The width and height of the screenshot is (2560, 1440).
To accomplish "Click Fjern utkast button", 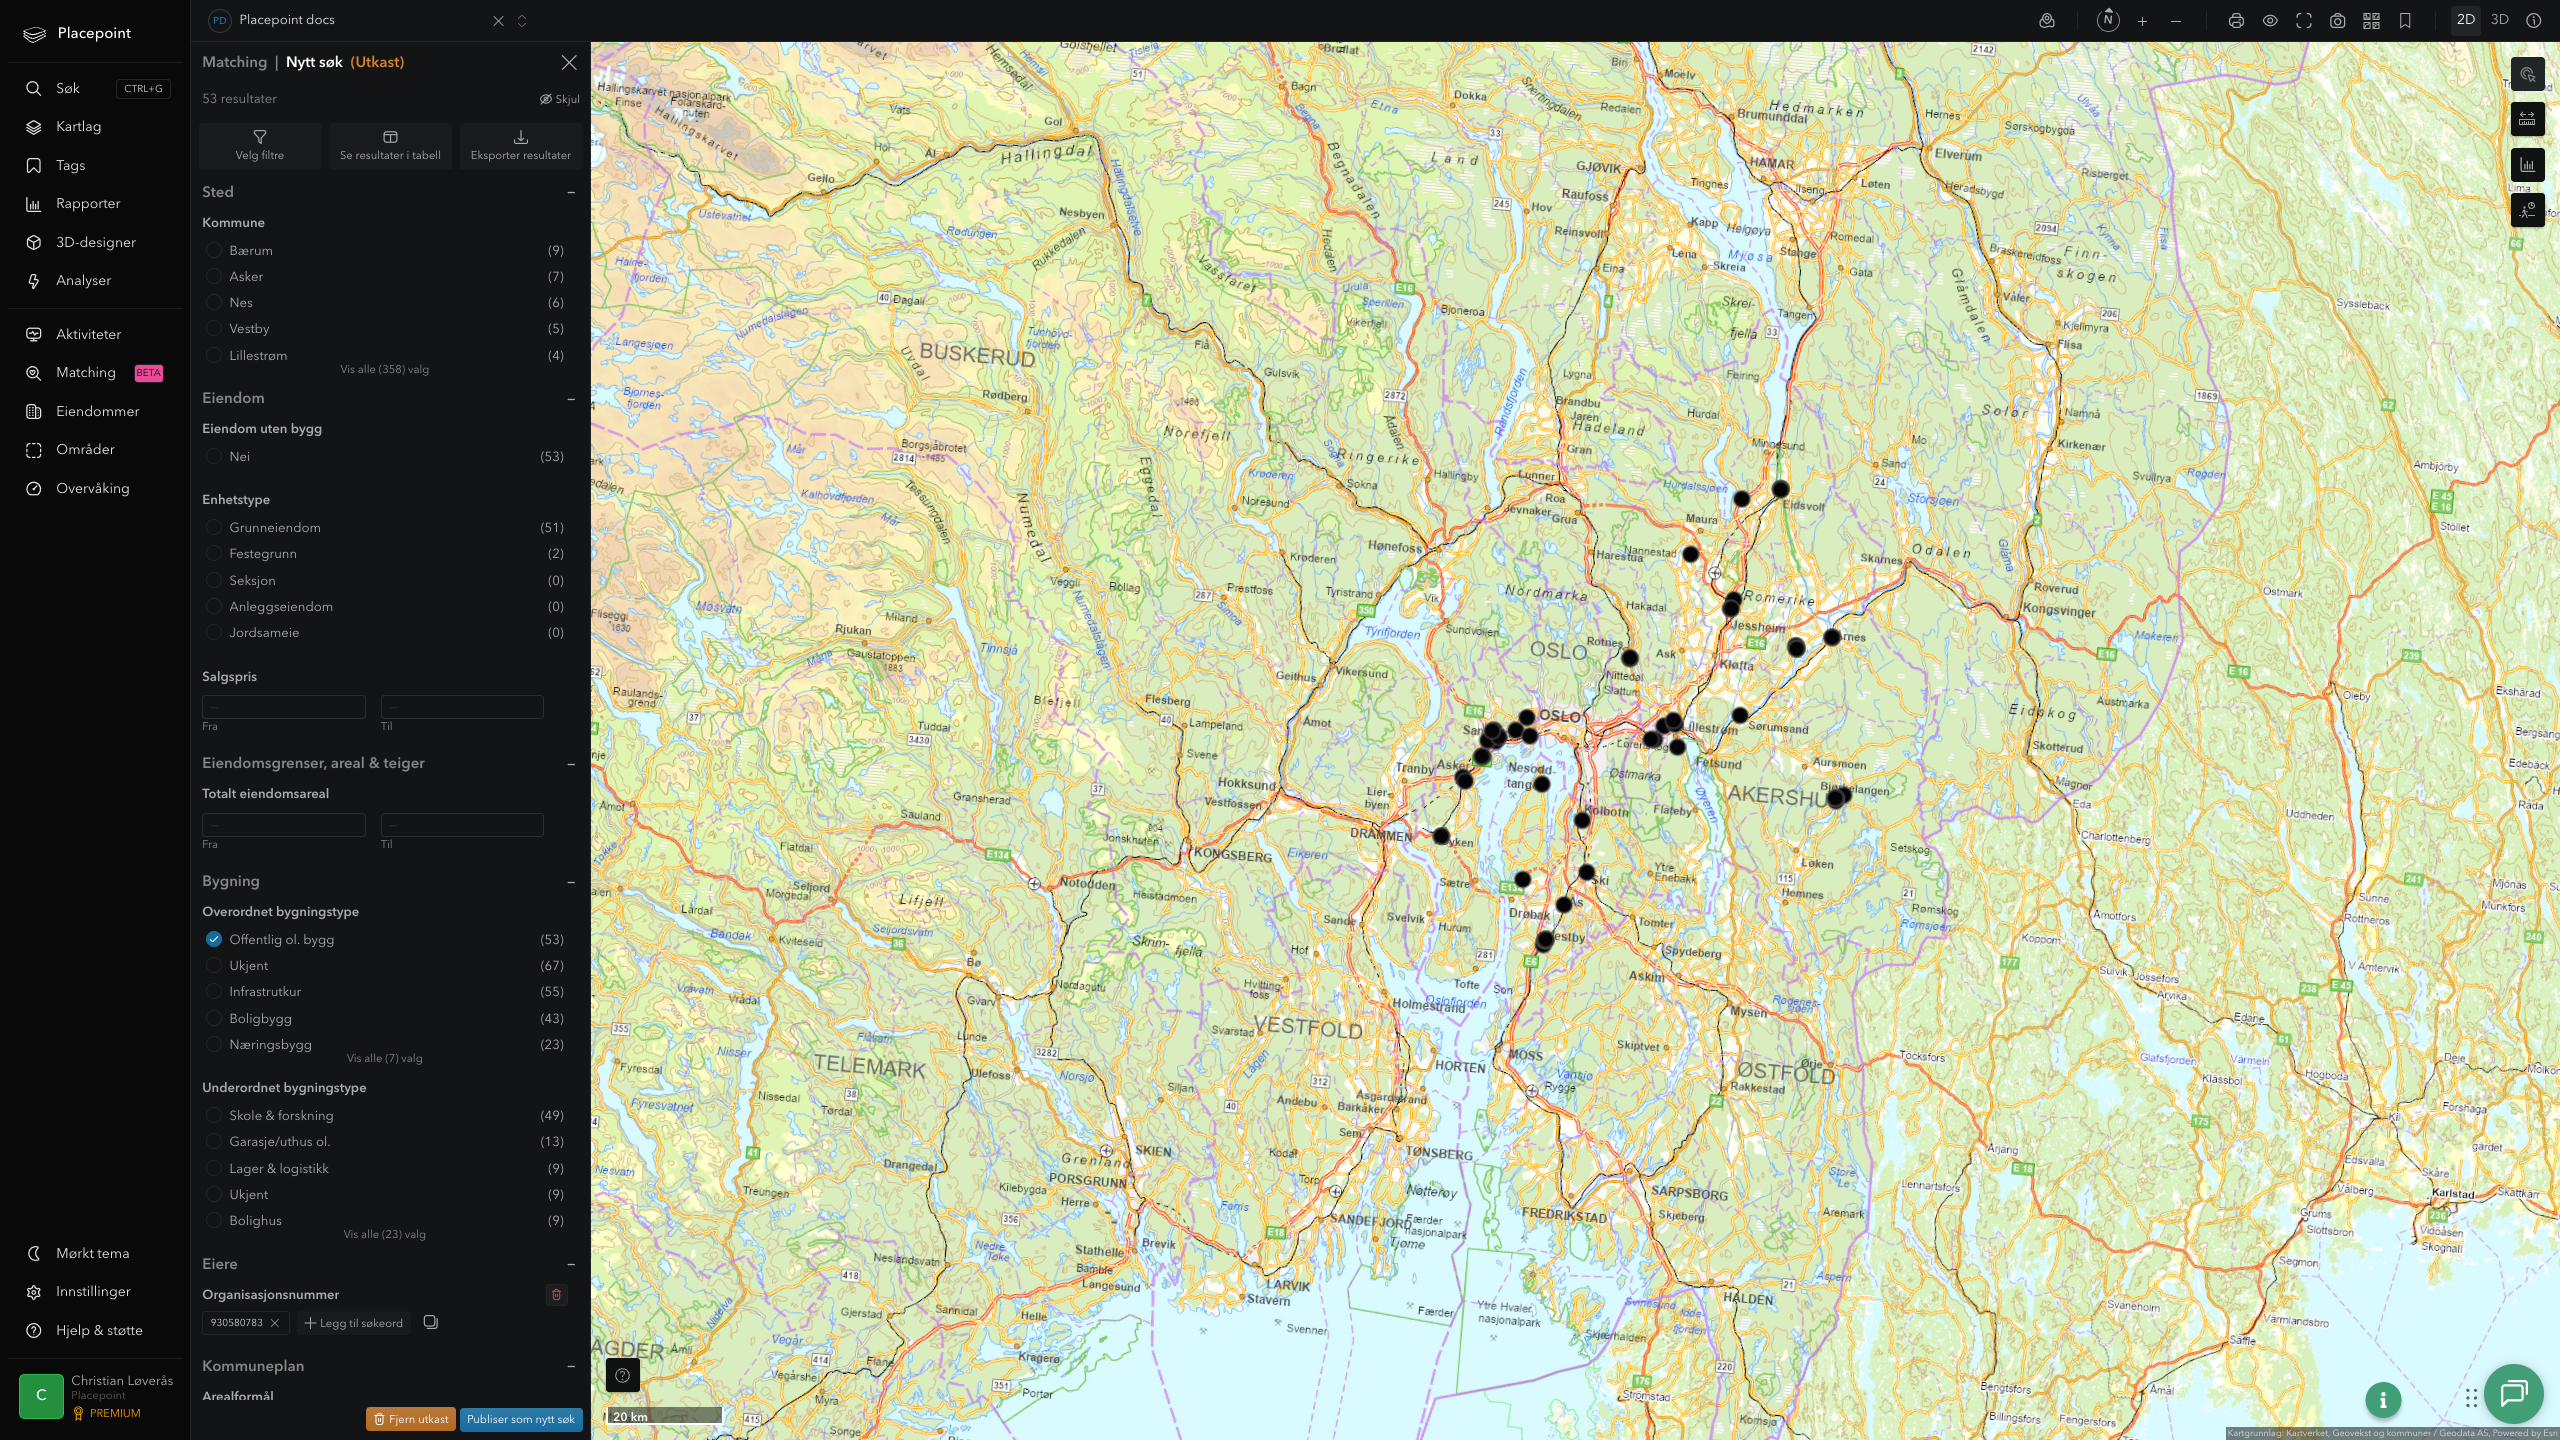I will [411, 1419].
